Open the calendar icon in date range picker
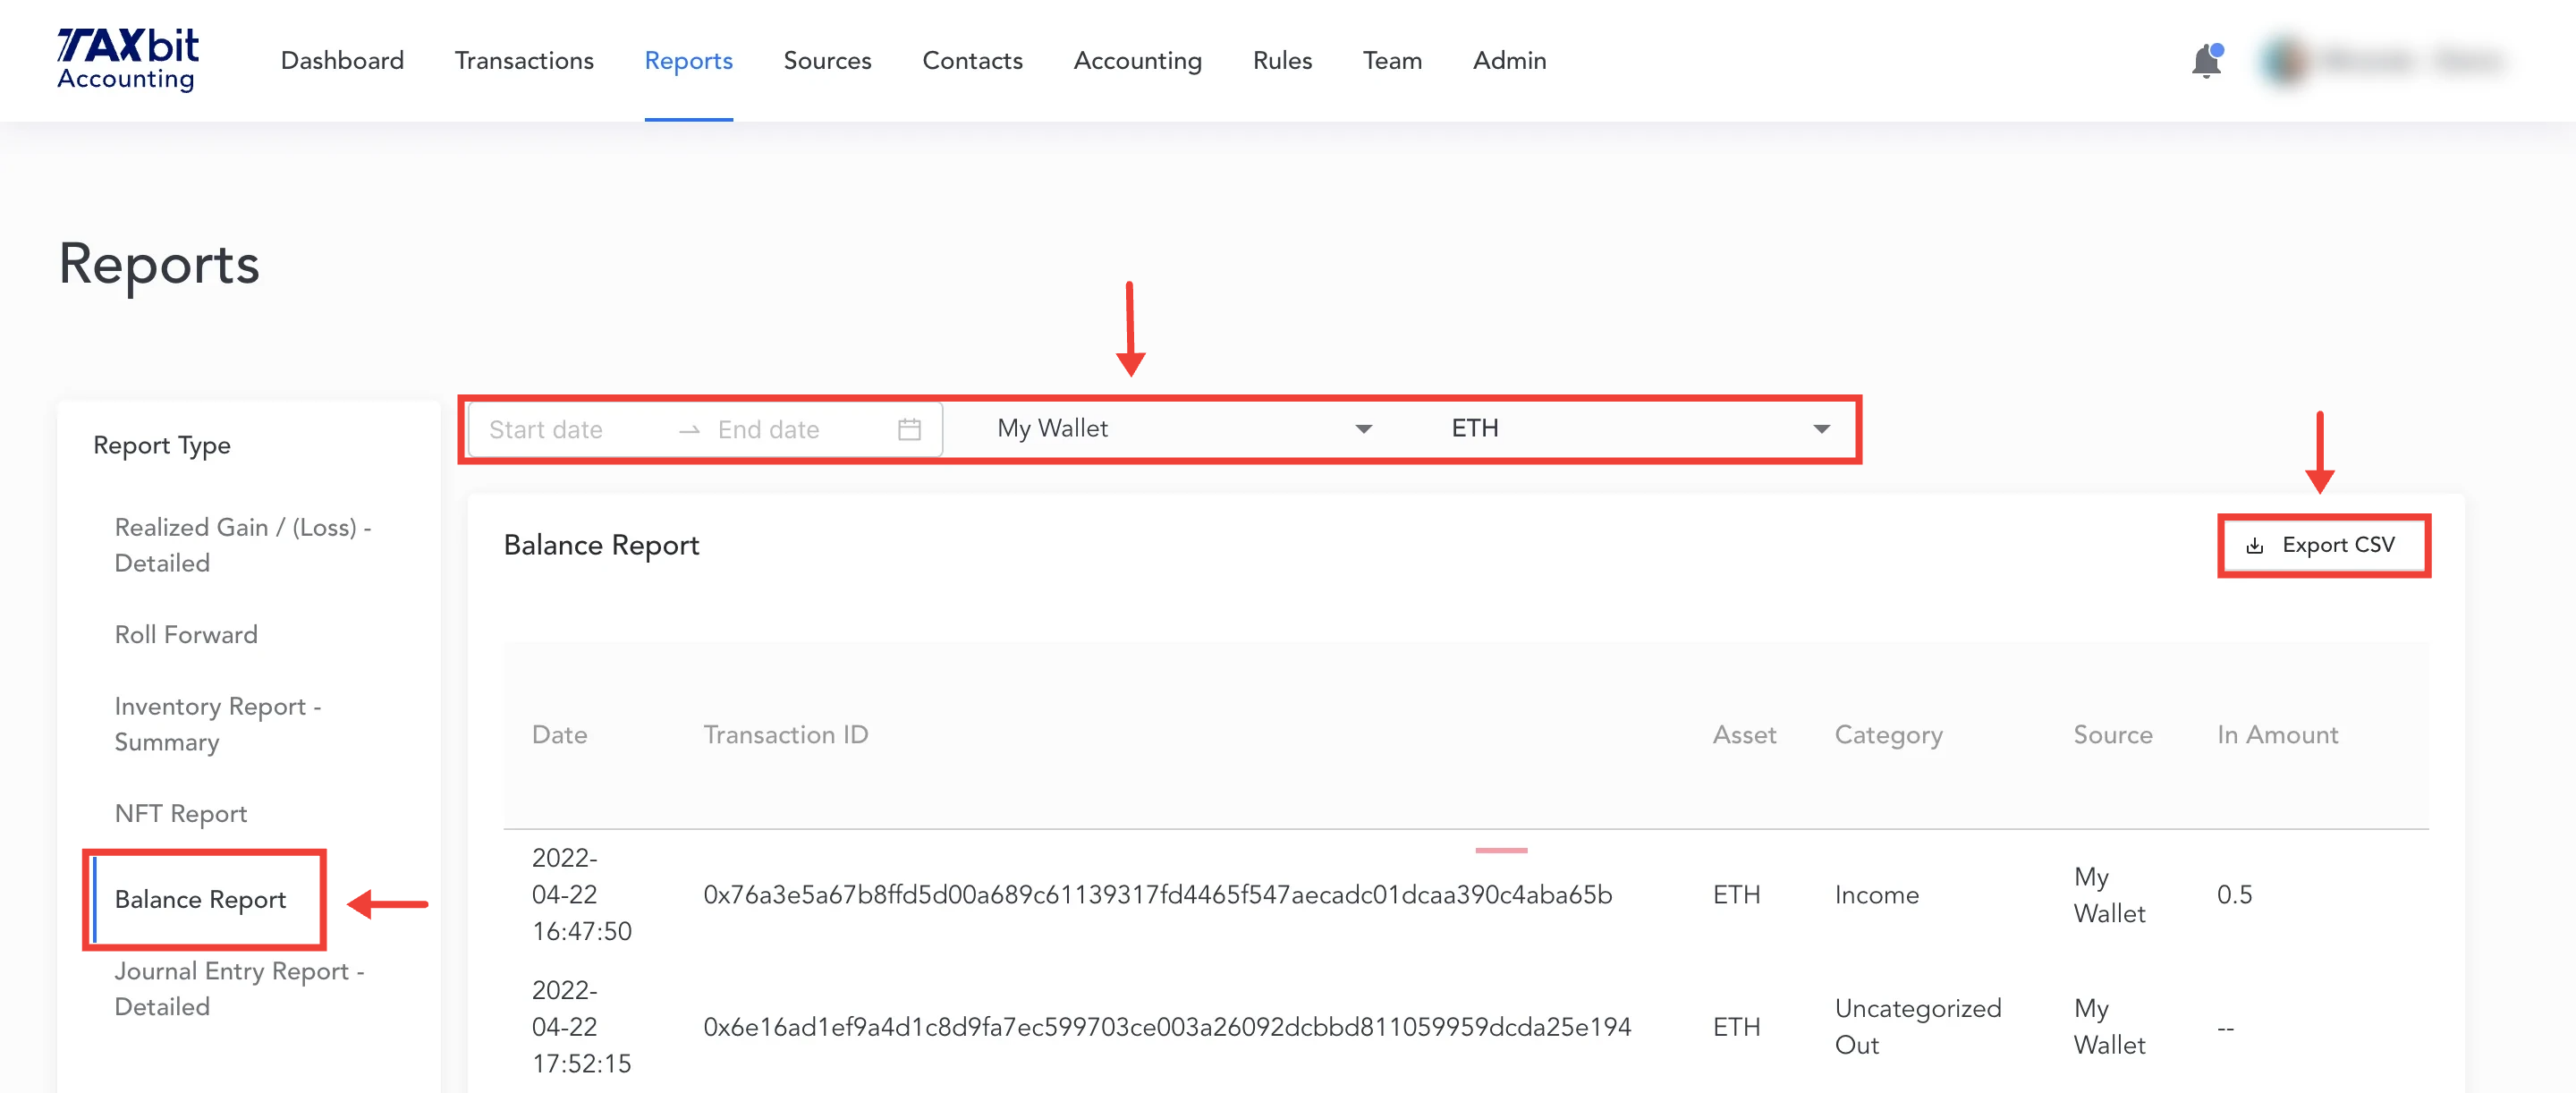The height and width of the screenshot is (1093, 2576). click(x=908, y=428)
